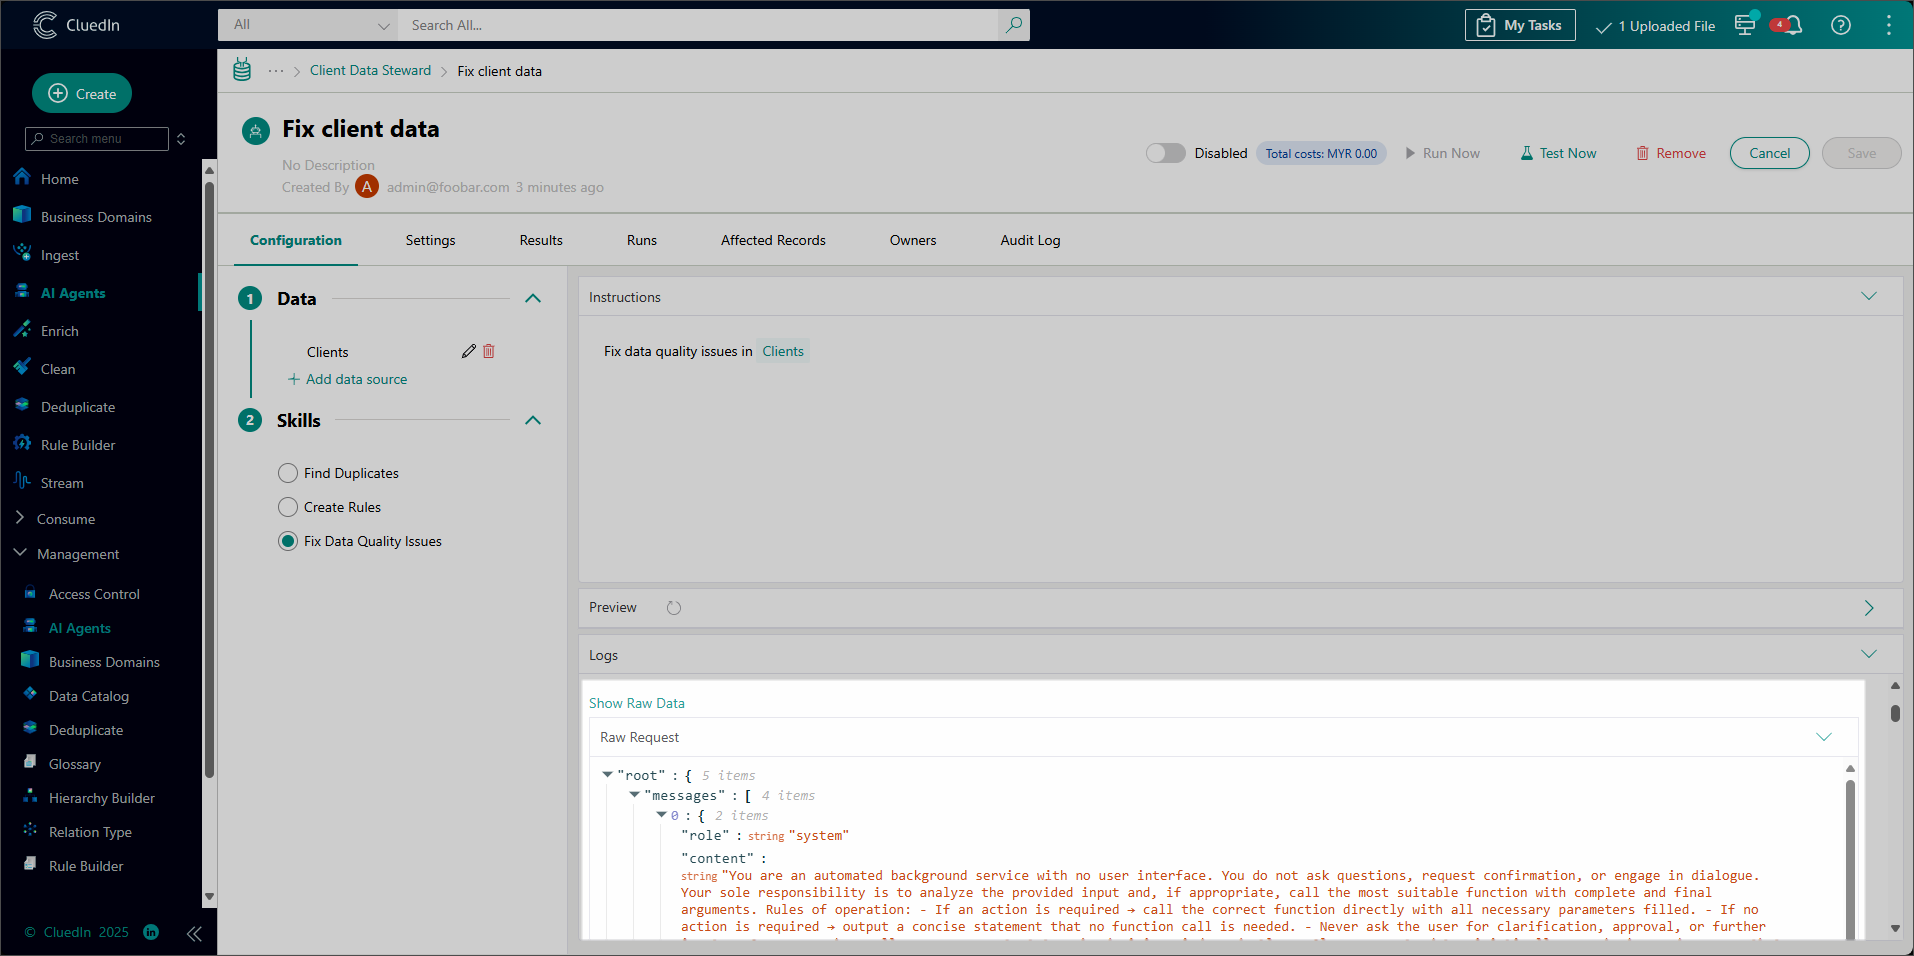Open the notifications bell icon
Image resolution: width=1914 pixels, height=956 pixels.
[x=1792, y=26]
